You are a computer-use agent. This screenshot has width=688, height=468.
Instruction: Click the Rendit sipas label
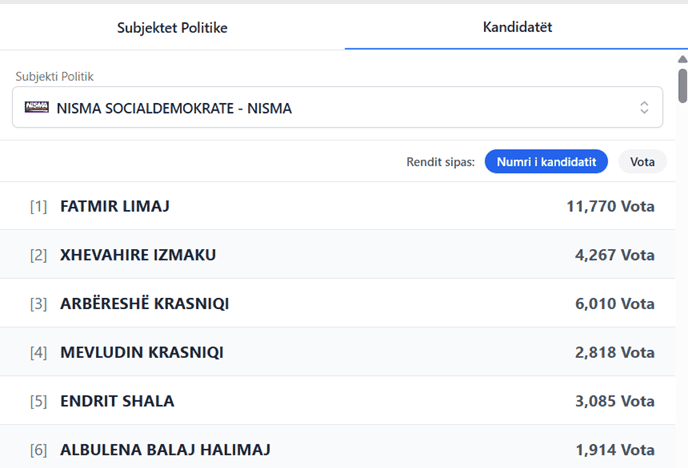point(440,162)
